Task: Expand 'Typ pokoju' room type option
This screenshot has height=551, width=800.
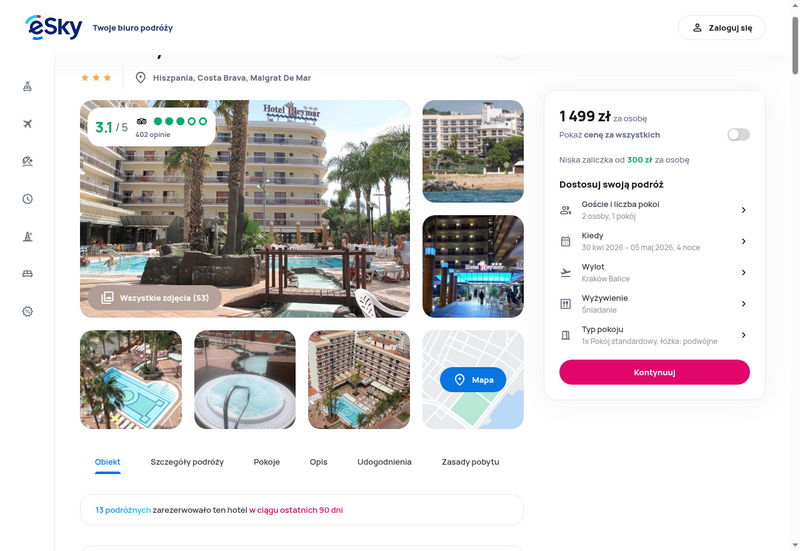Action: click(x=654, y=335)
